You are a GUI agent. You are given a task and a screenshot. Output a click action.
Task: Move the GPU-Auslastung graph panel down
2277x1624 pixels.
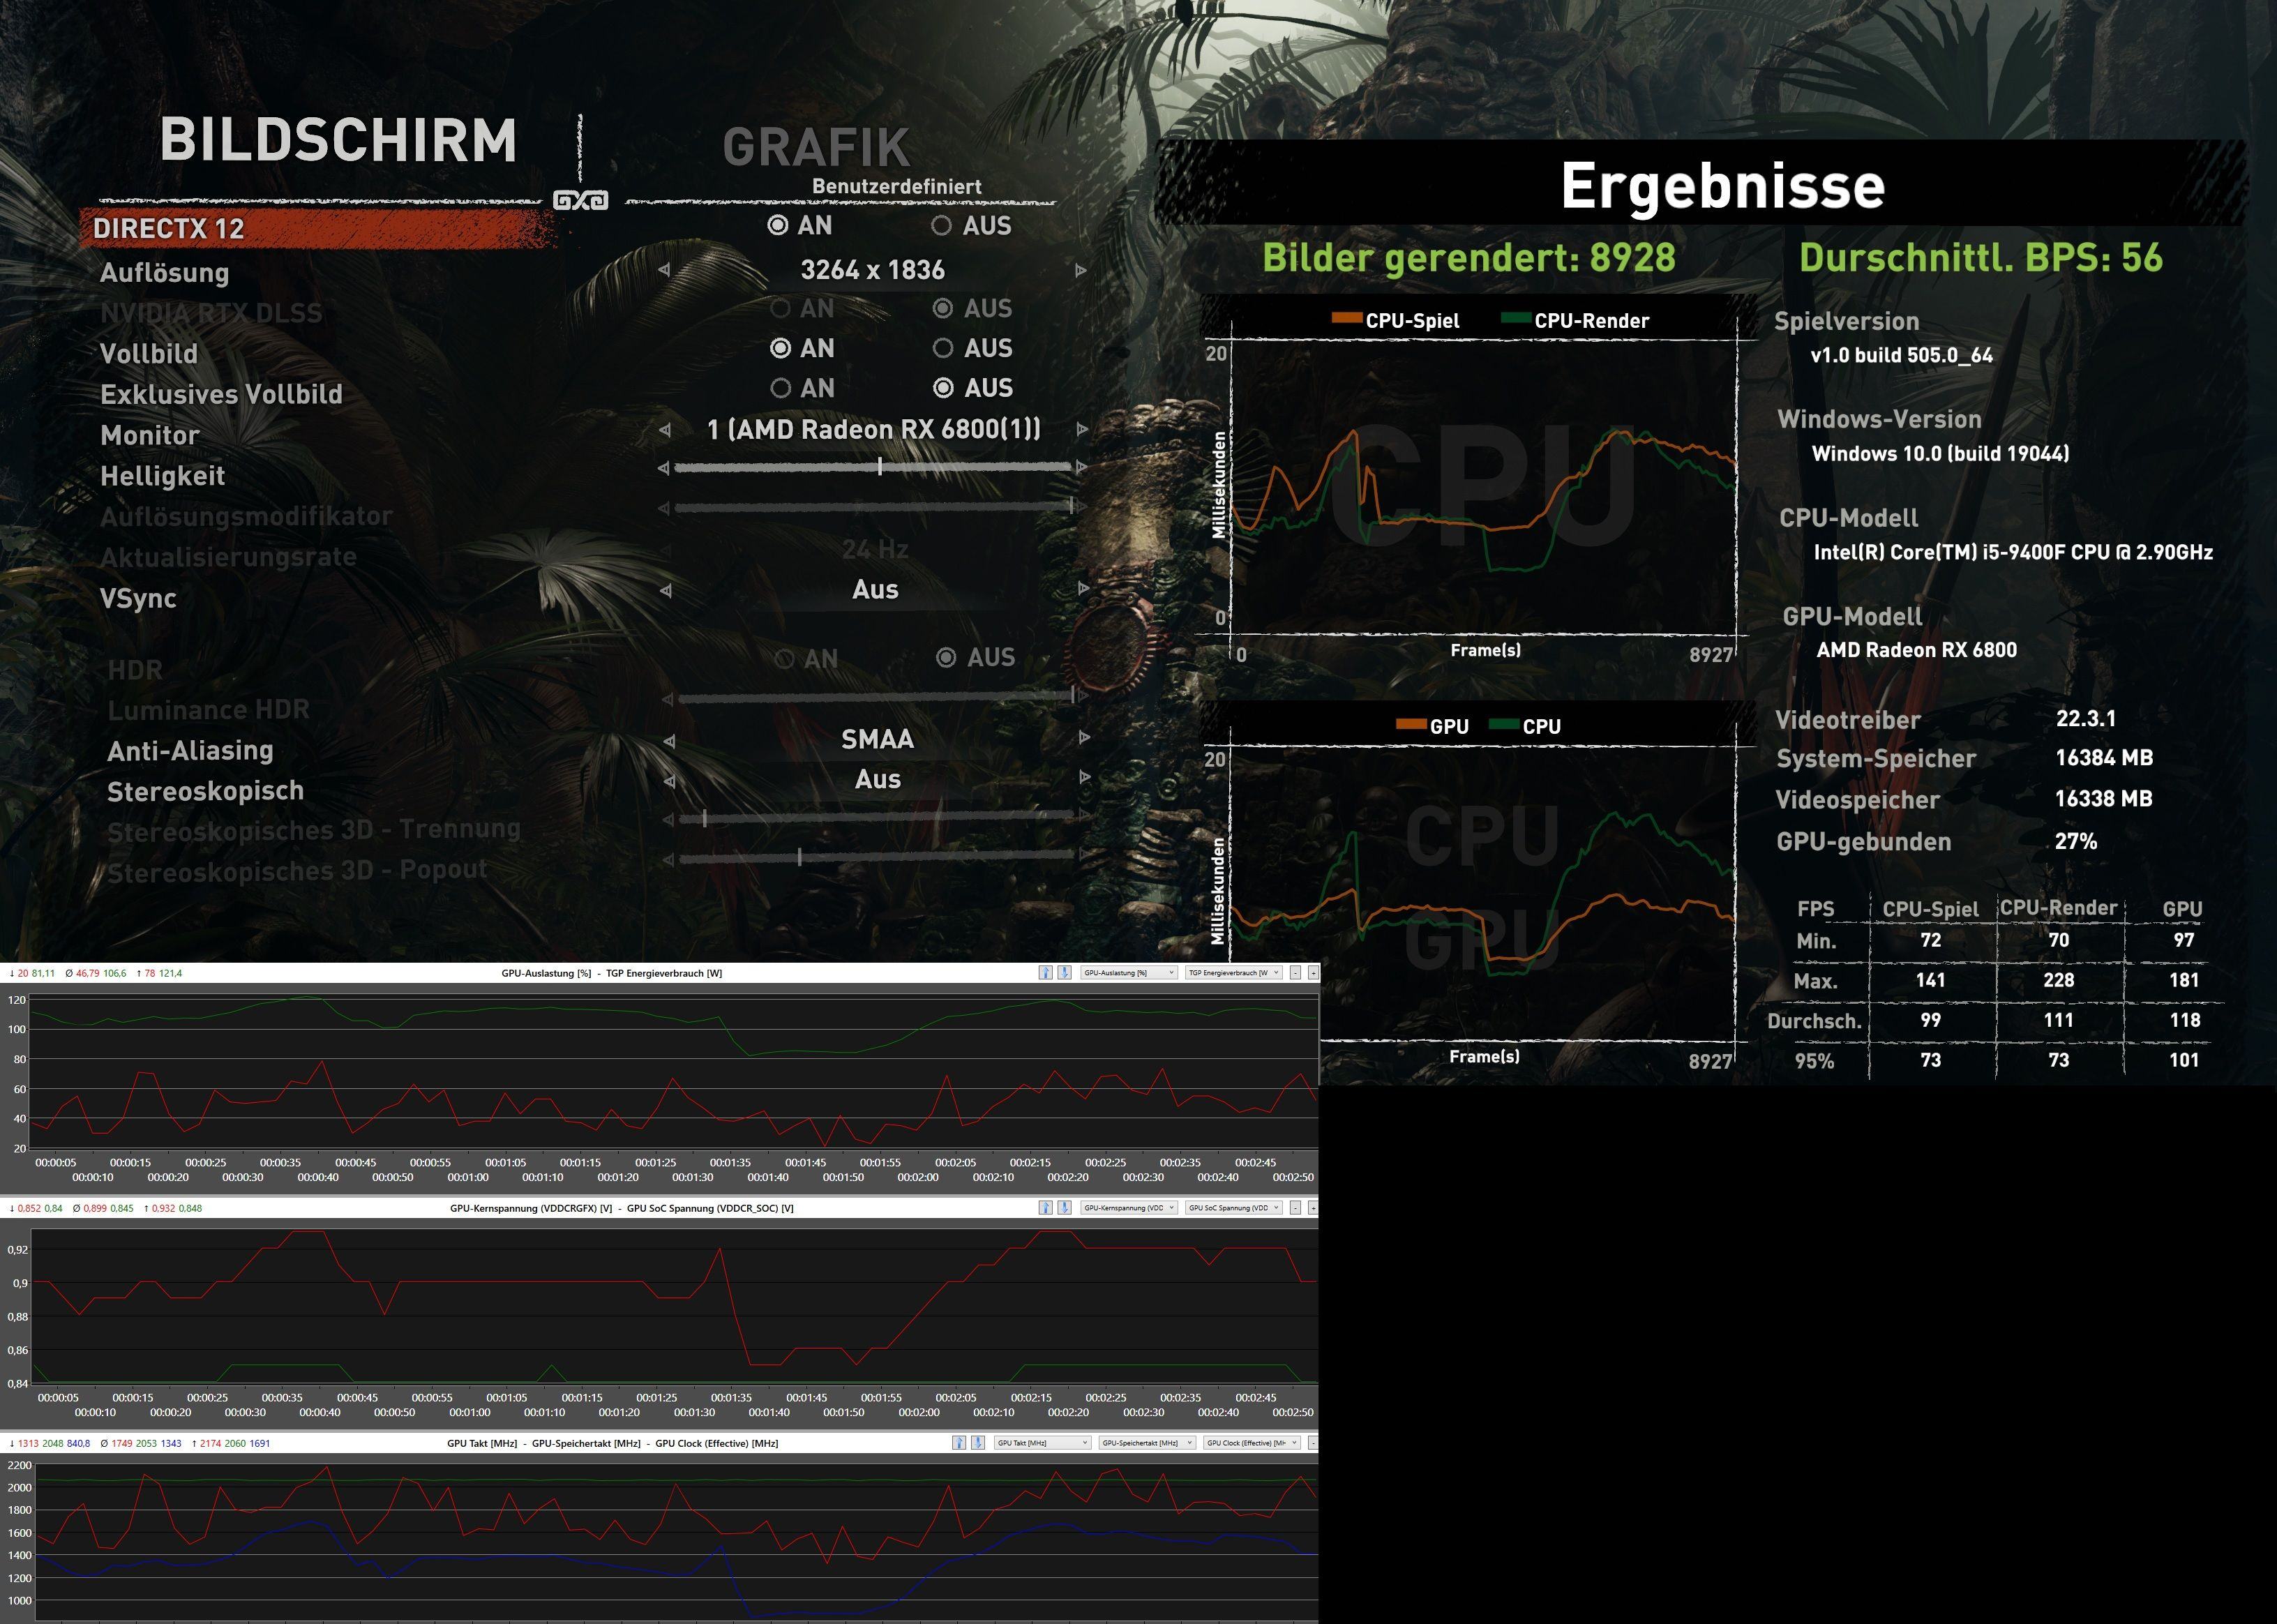(x=1064, y=972)
